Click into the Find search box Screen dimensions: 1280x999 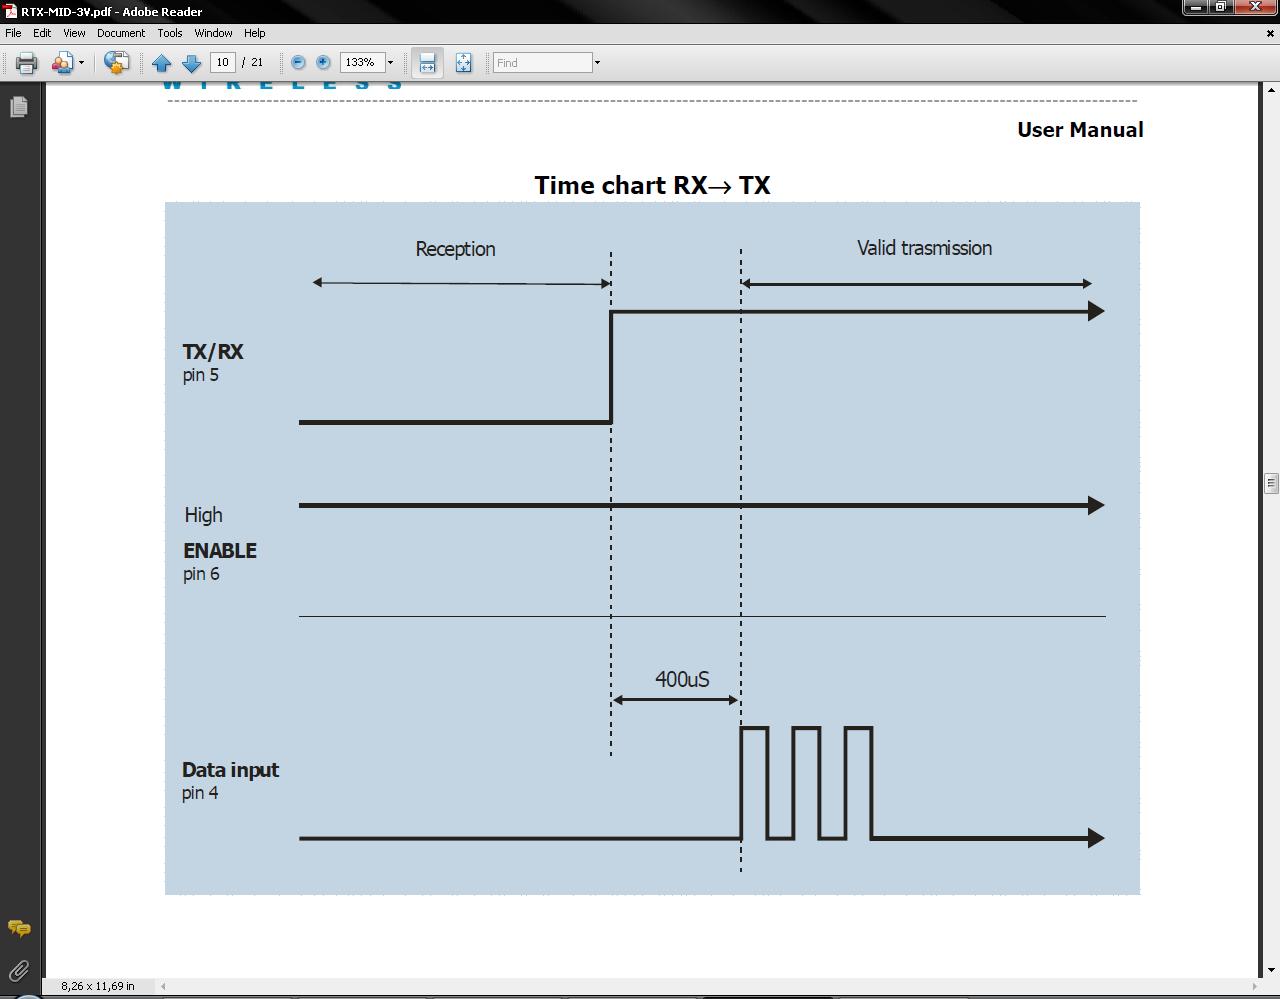pyautogui.click(x=542, y=63)
